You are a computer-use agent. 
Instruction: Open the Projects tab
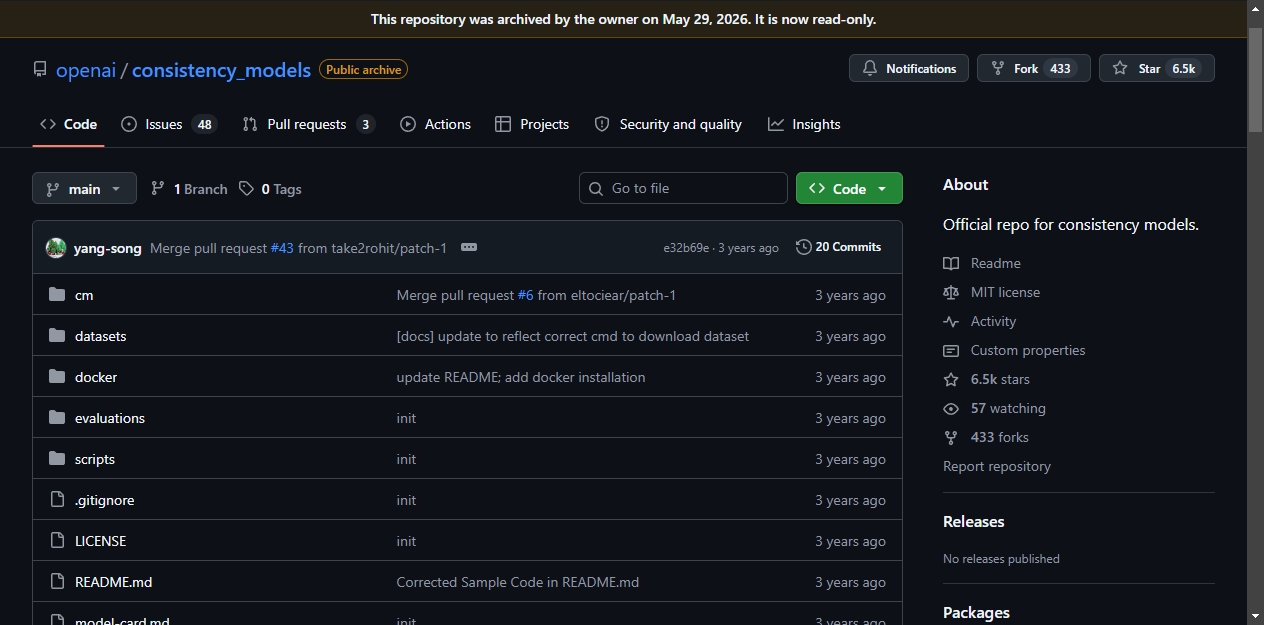[x=532, y=124]
